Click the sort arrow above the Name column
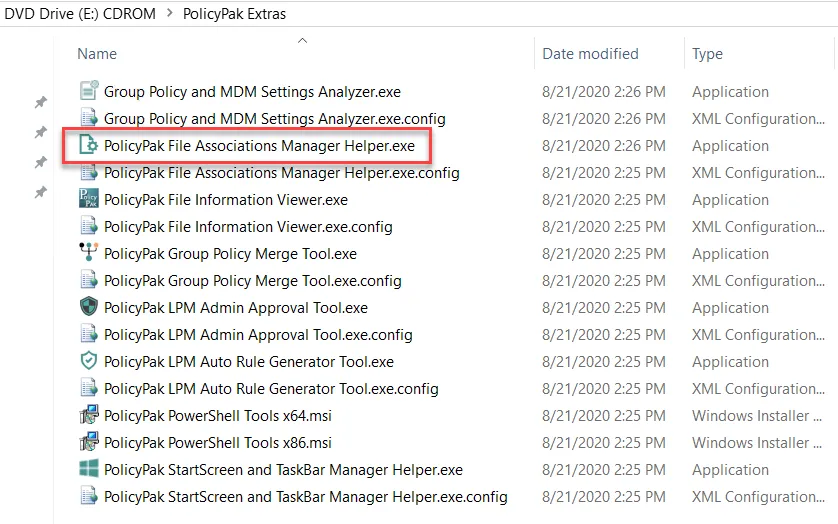 click(x=302, y=41)
